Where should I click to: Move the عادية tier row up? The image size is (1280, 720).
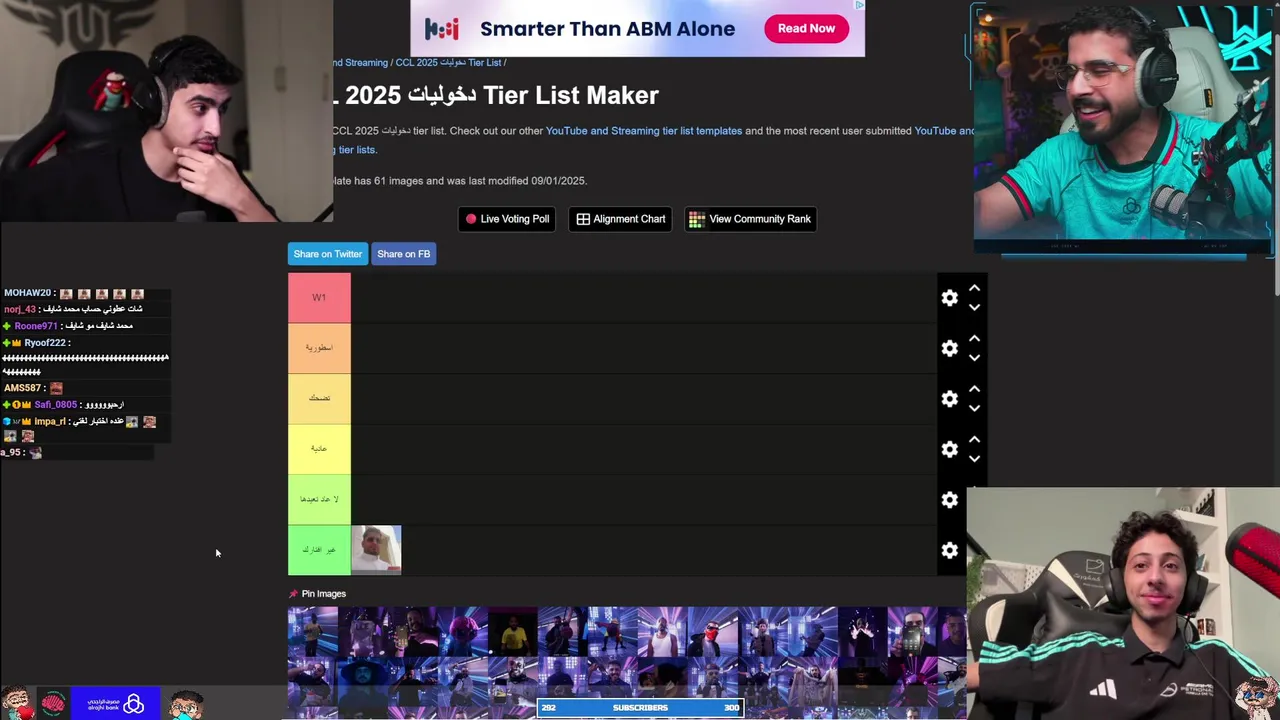pos(974,439)
